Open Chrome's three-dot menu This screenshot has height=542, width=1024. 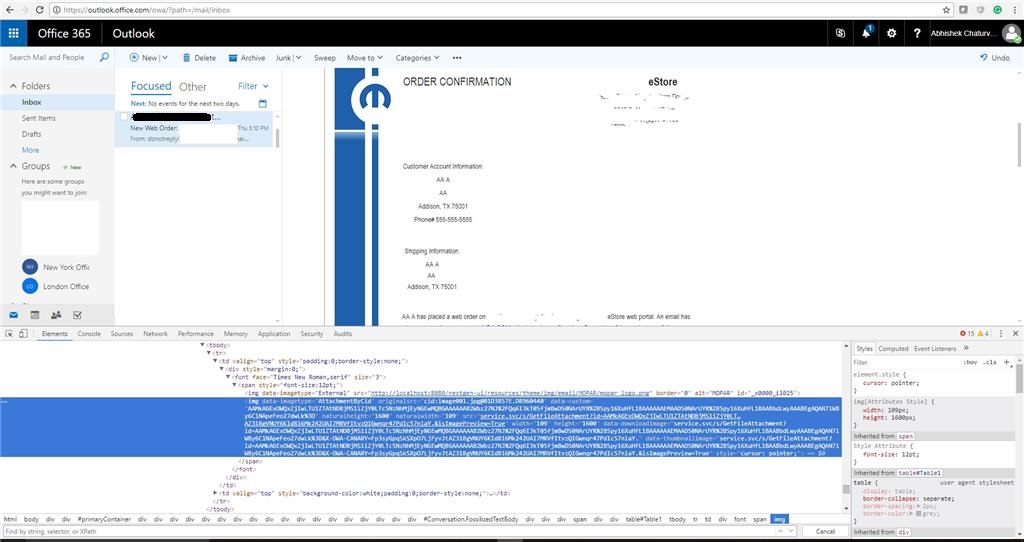[1014, 10]
